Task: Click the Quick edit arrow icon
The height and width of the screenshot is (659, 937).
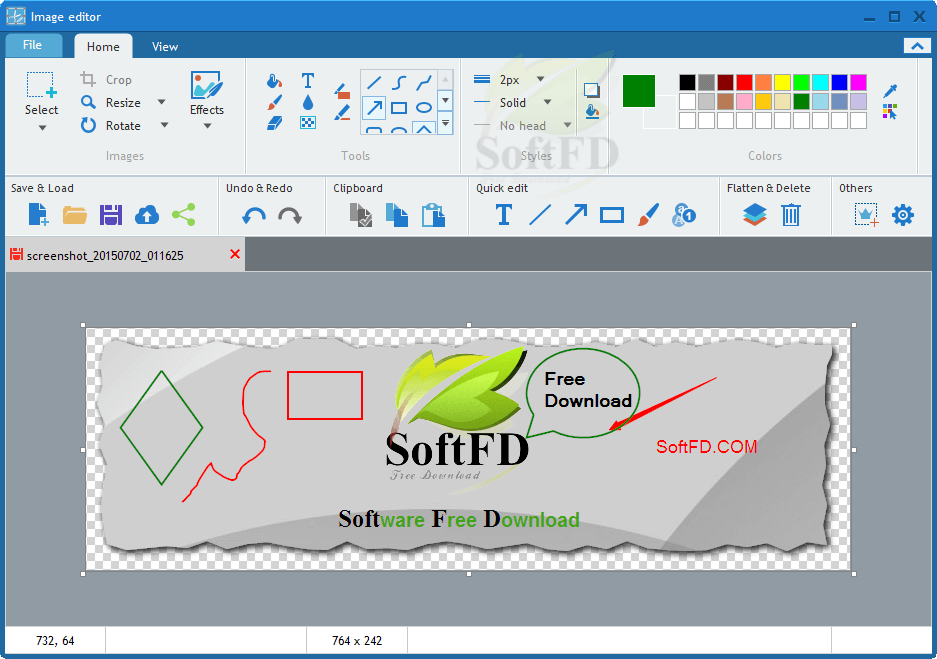Action: pyautogui.click(x=576, y=214)
